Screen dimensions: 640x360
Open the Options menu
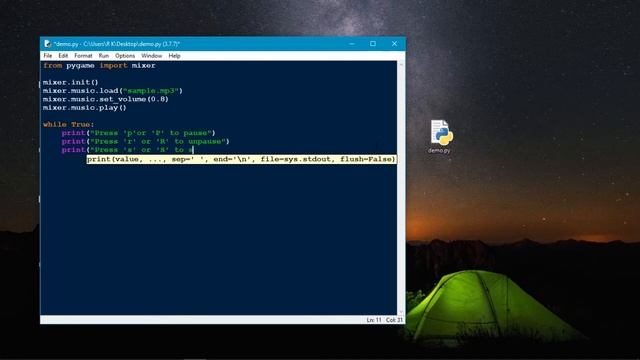tap(125, 56)
